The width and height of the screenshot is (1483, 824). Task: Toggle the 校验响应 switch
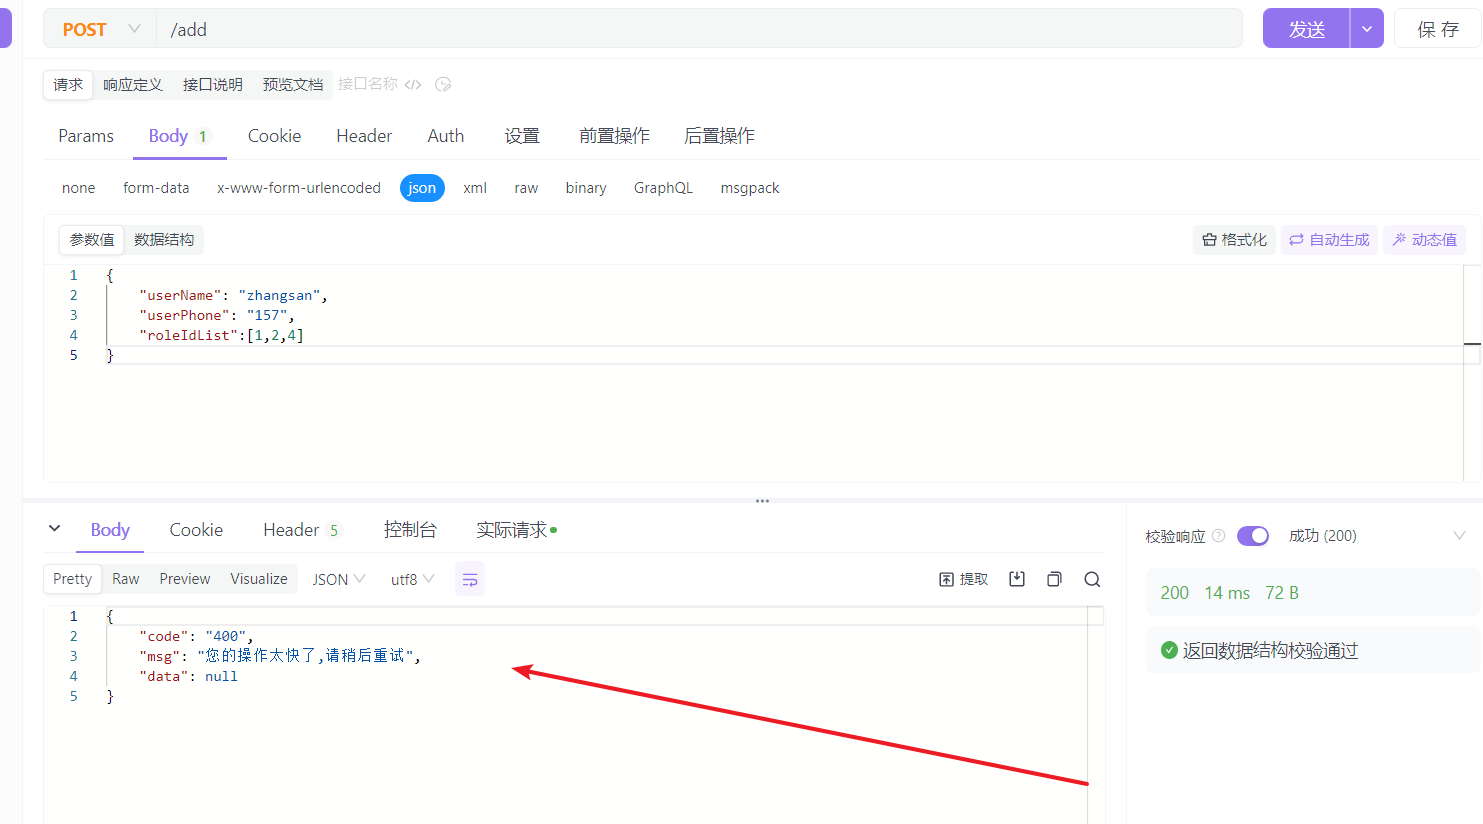[x=1253, y=536]
